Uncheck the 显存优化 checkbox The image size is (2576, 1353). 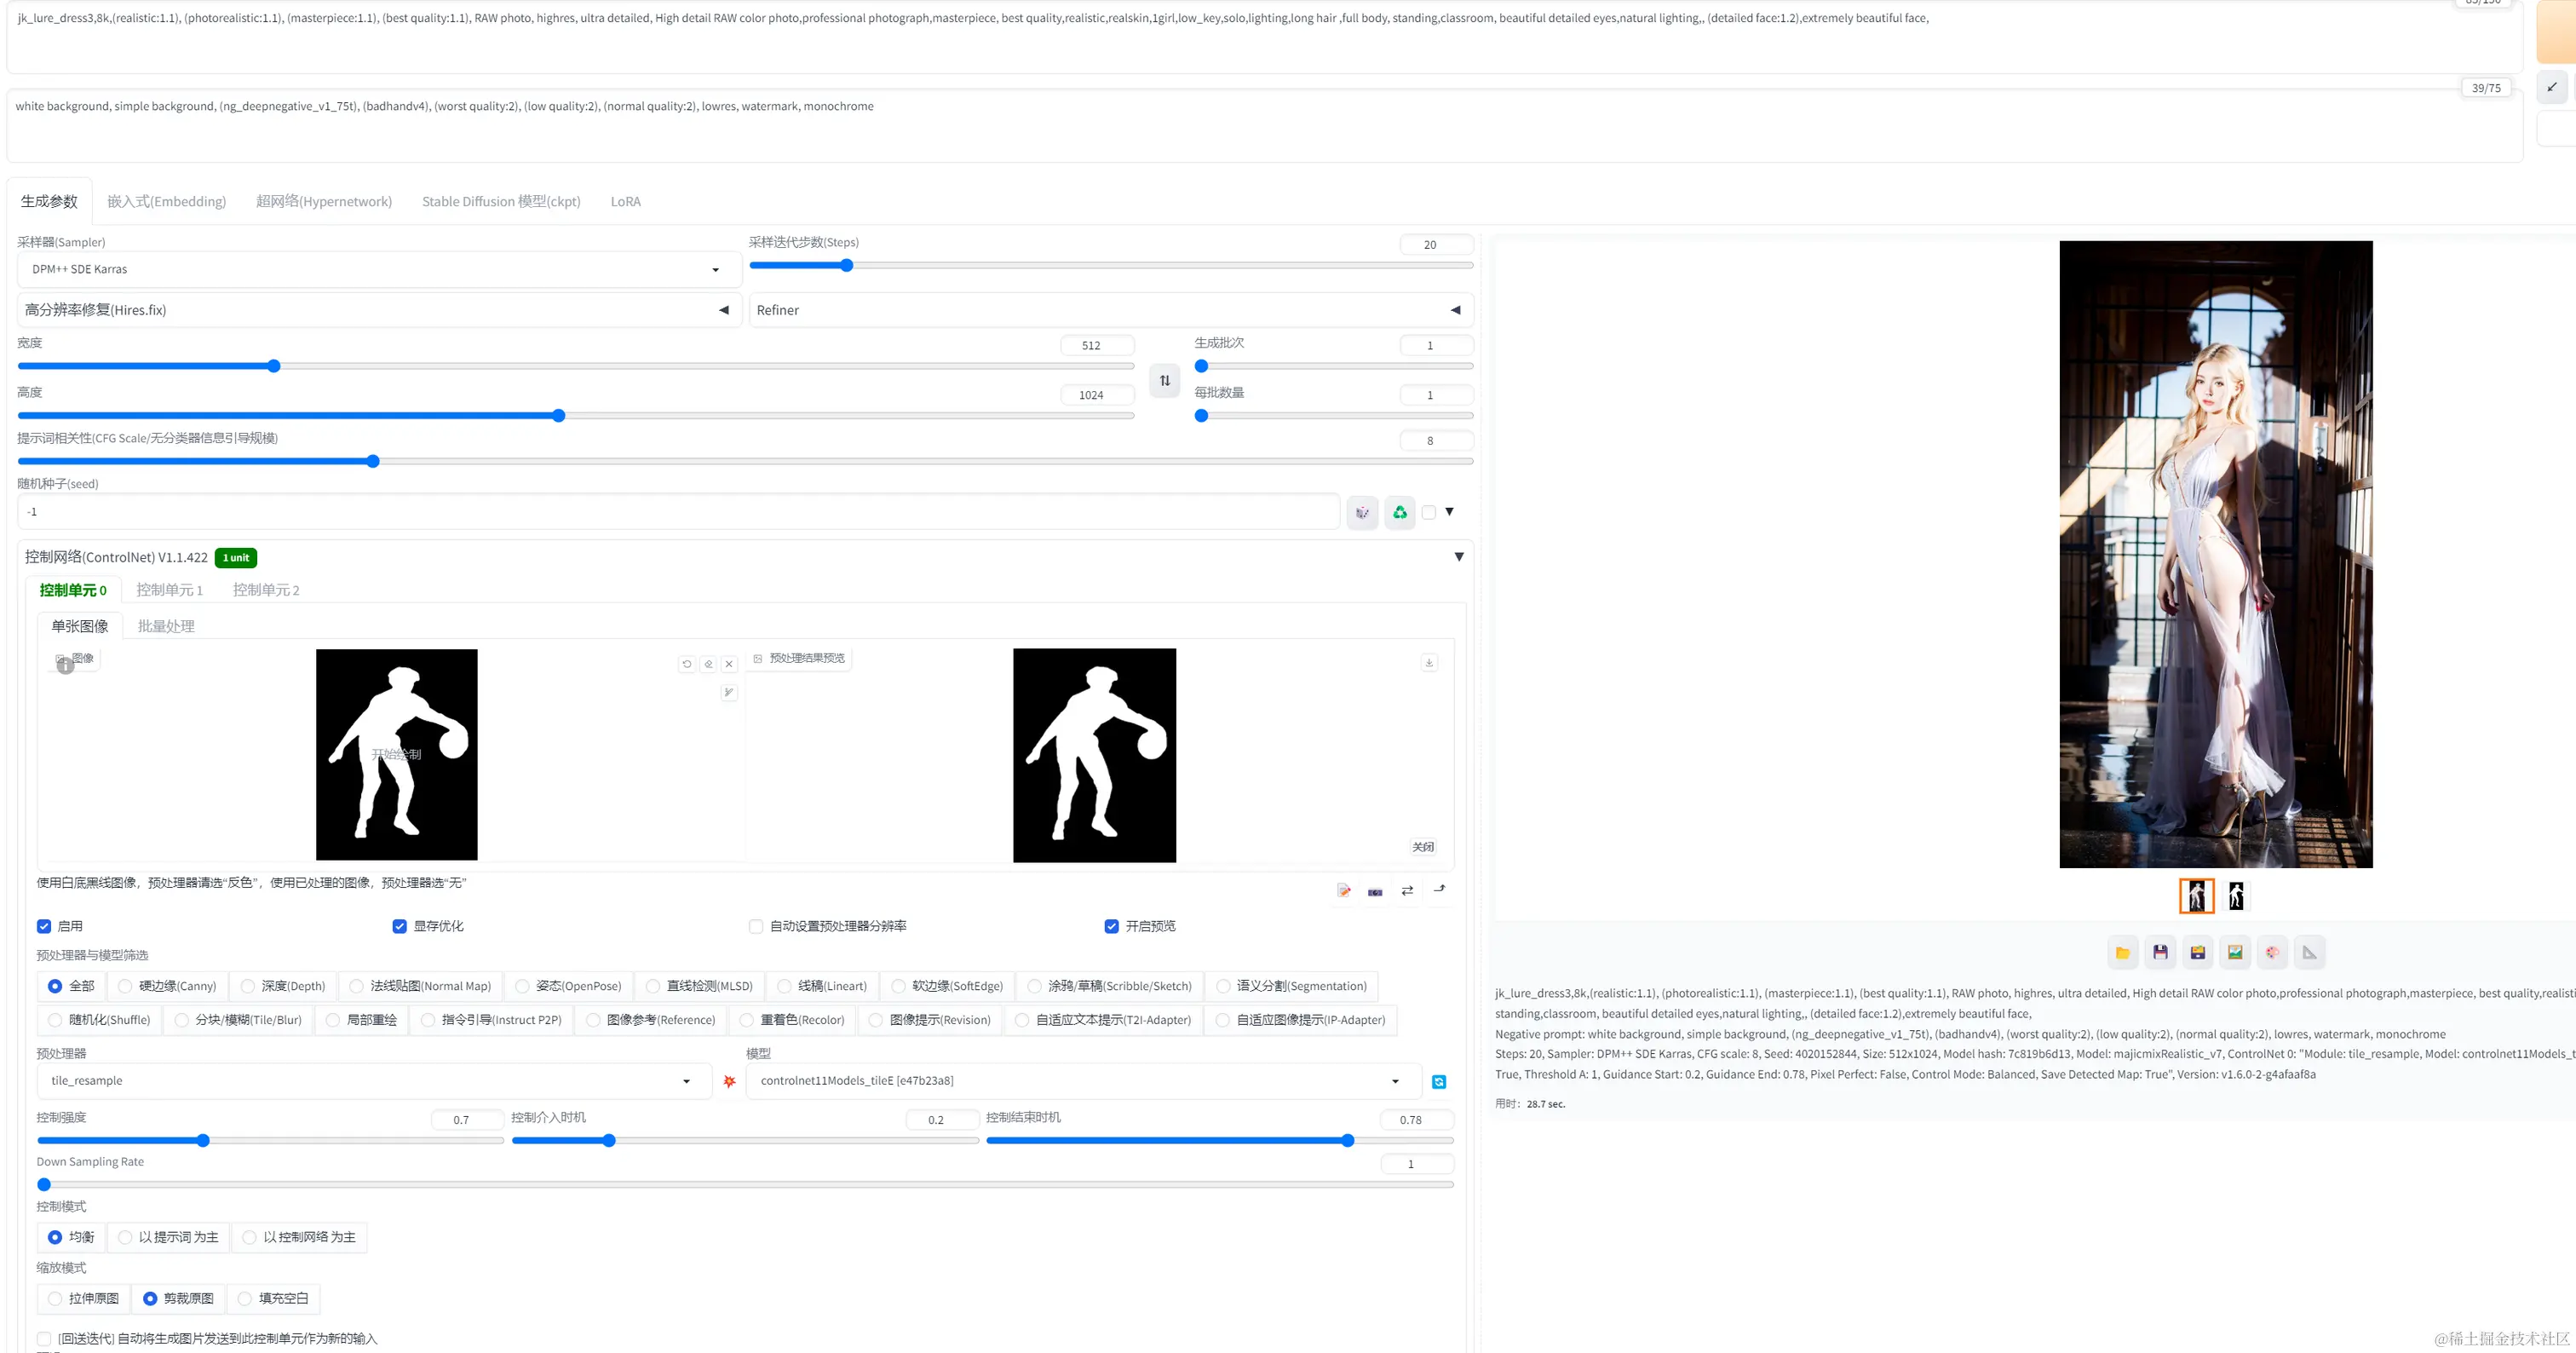(x=399, y=927)
